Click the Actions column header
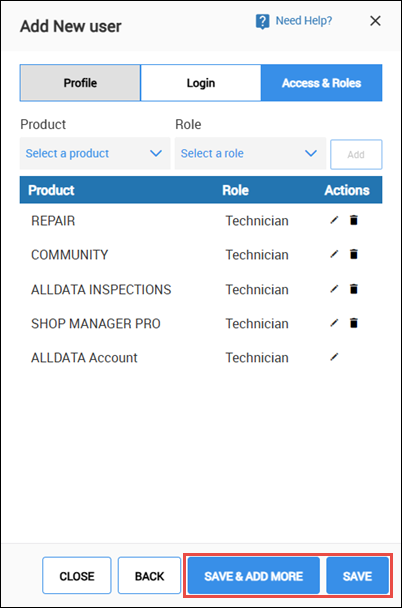 coord(347,190)
